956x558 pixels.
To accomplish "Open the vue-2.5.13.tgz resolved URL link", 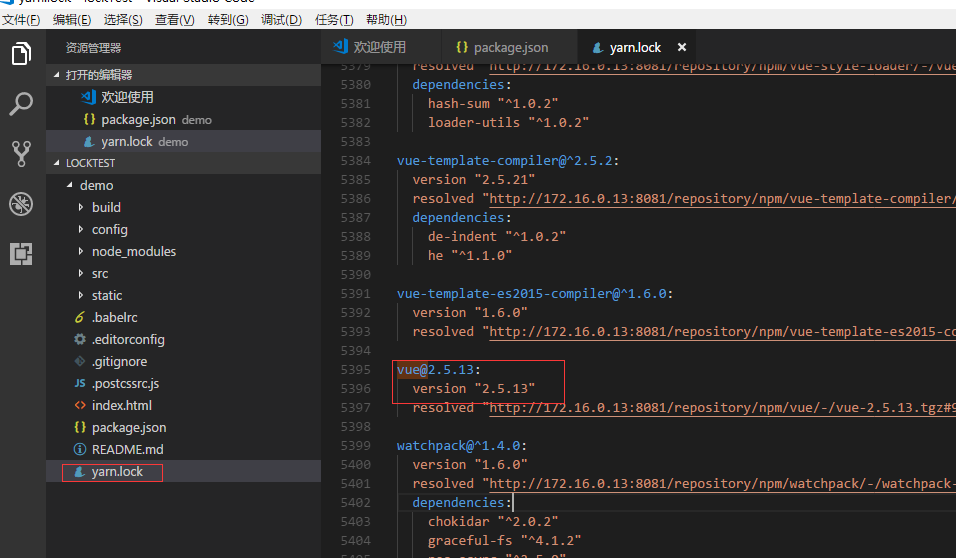I will click(x=722, y=407).
